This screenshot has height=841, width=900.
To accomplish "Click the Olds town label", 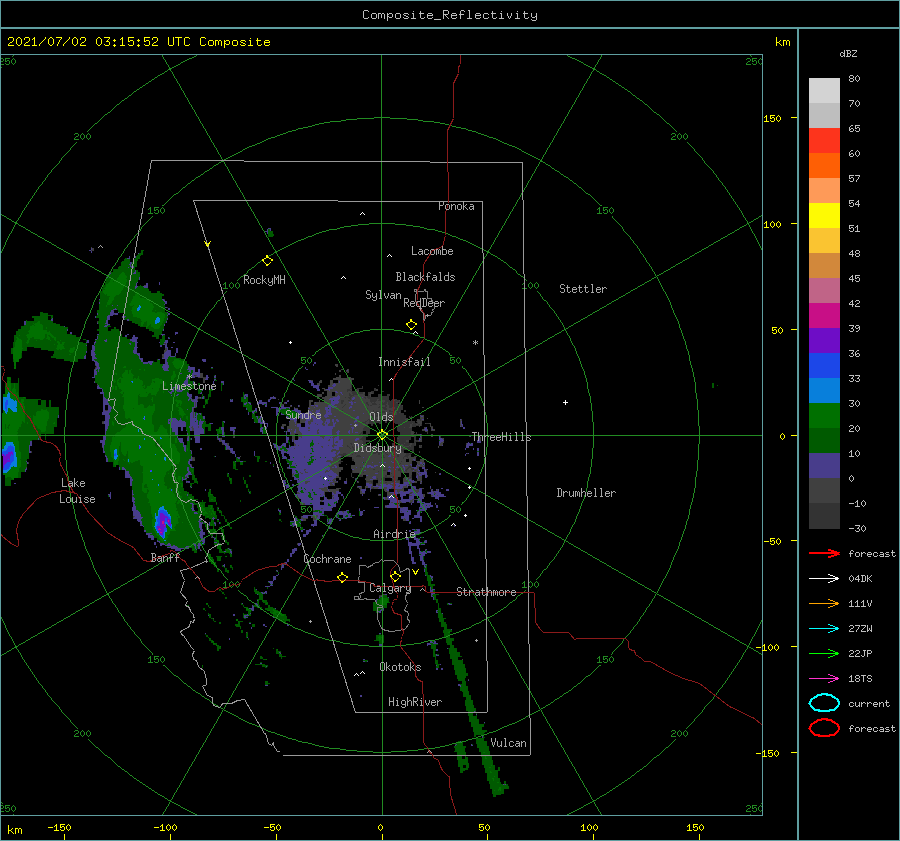I will click(x=381, y=417).
